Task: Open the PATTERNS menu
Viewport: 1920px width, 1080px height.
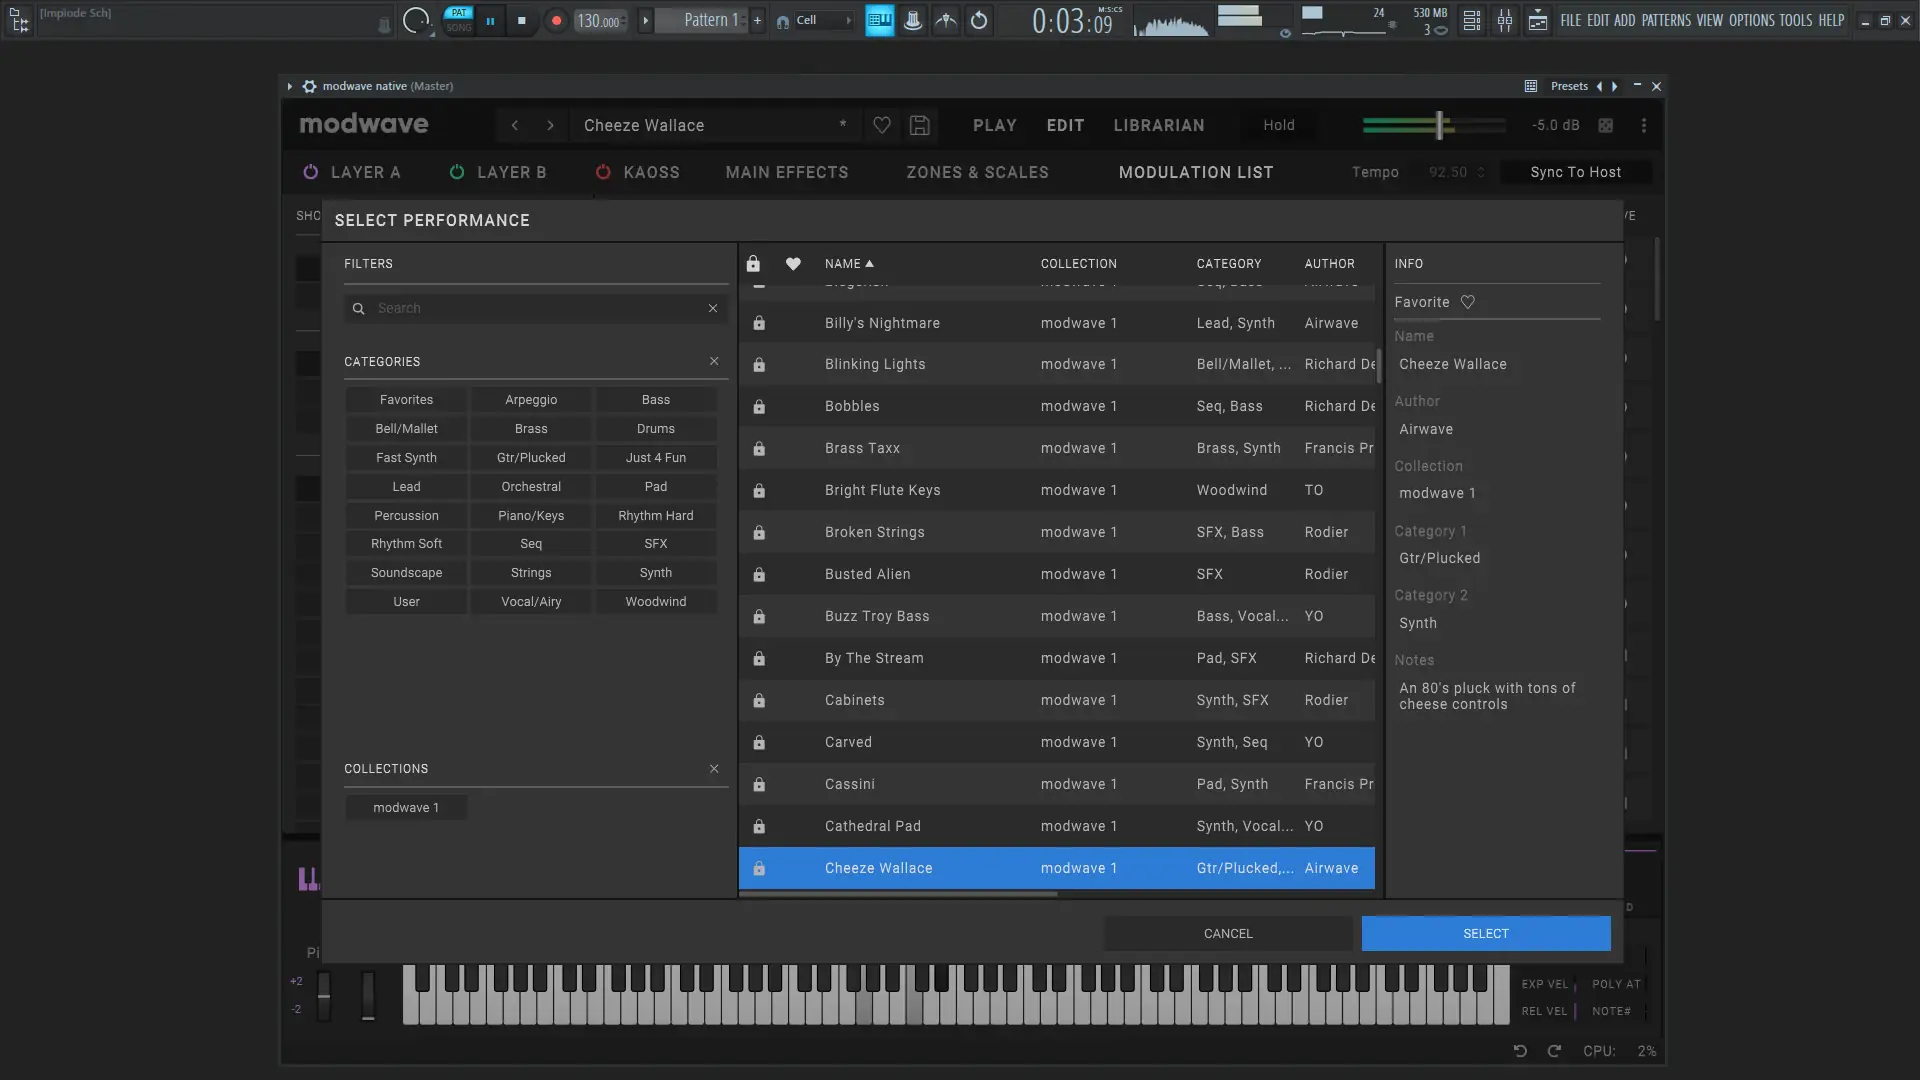Action: (1665, 20)
